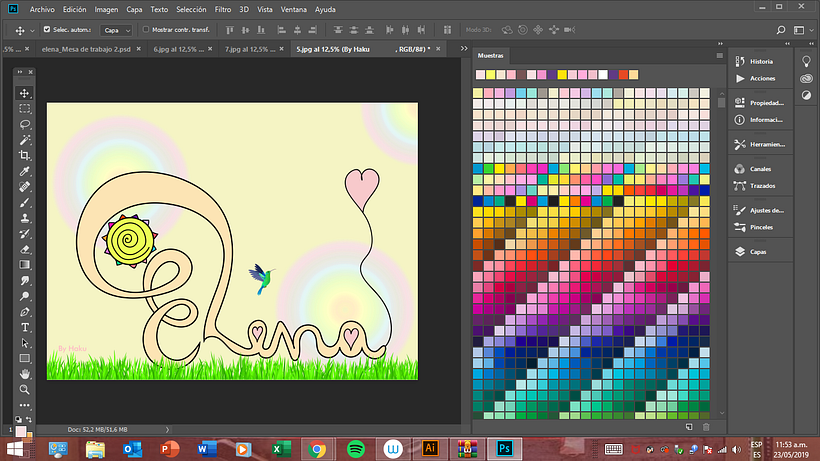The height and width of the screenshot is (461, 820).
Task: Toggle the Selec. autom. checkbox
Action: click(47, 30)
